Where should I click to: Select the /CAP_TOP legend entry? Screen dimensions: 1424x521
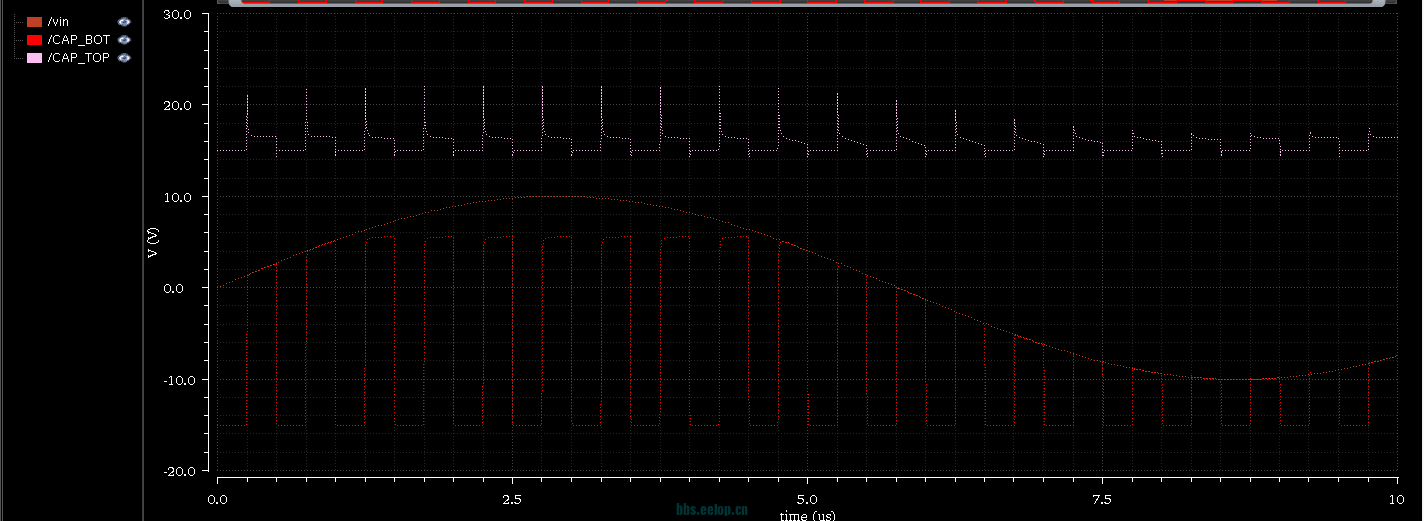click(78, 58)
